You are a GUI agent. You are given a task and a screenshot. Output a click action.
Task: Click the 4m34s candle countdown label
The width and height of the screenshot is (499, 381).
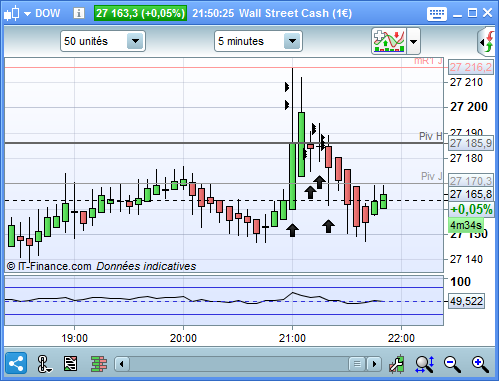tap(466, 225)
